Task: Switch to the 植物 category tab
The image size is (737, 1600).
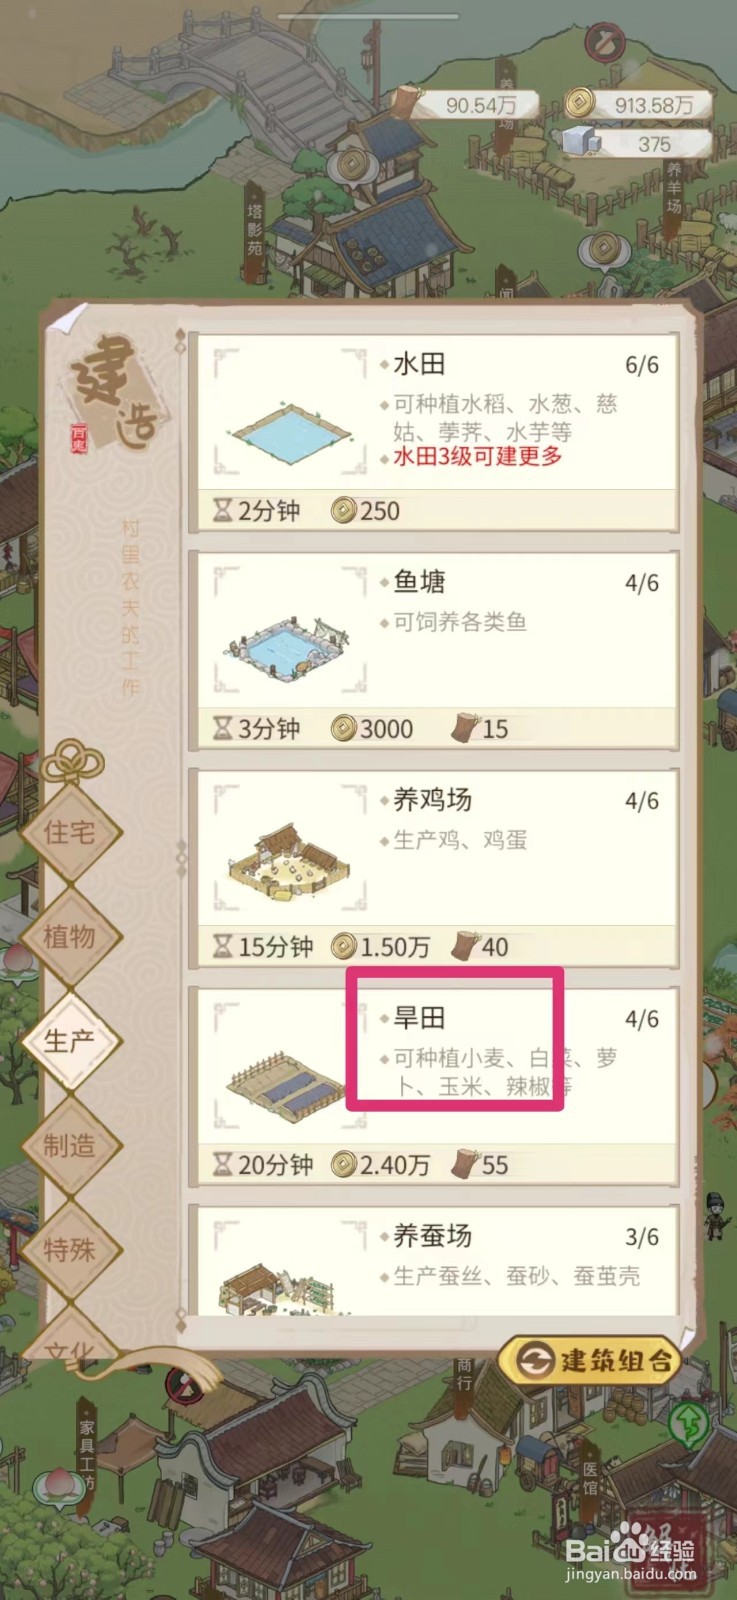Action: tap(70, 937)
